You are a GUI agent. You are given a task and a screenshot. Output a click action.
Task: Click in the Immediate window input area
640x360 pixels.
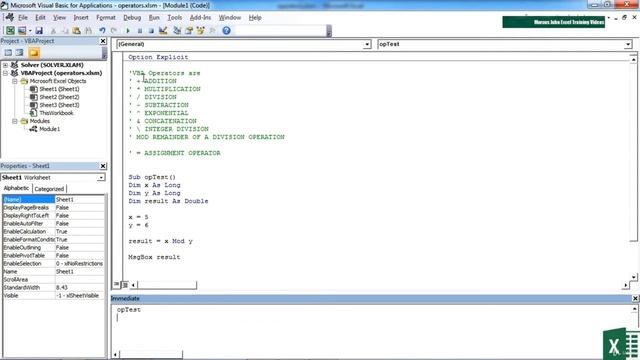click(x=371, y=327)
